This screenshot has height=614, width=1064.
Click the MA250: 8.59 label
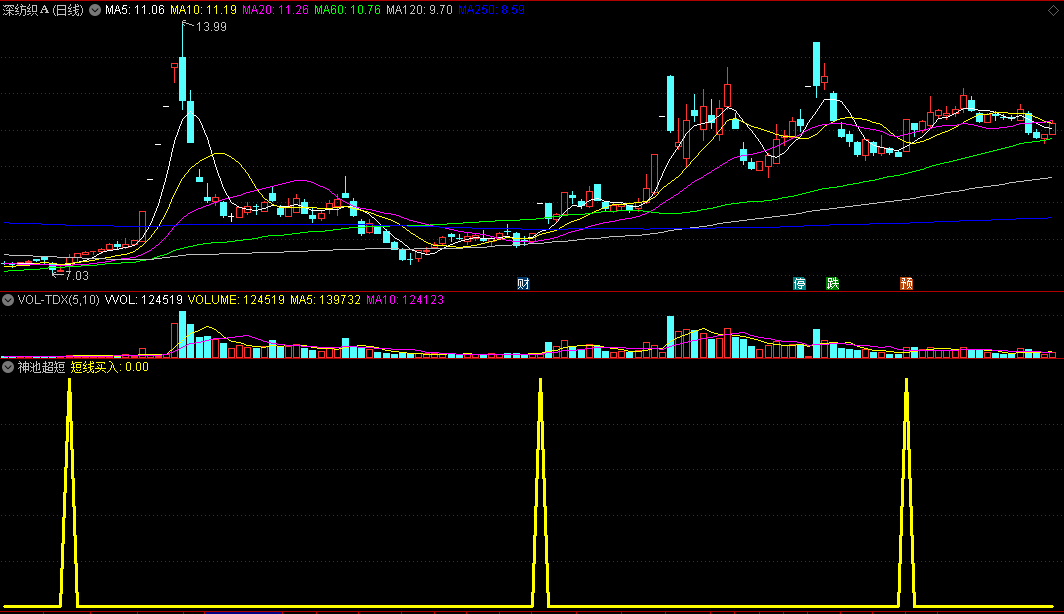491,10
